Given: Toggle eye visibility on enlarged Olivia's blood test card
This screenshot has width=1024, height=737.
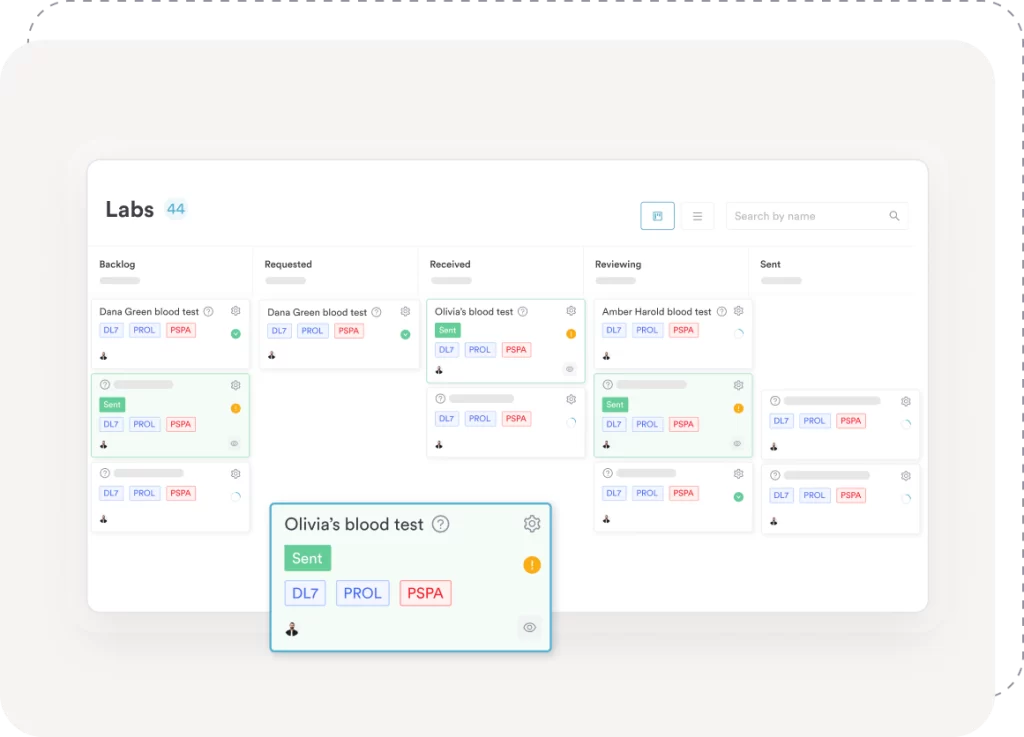Looking at the screenshot, I should point(529,627).
